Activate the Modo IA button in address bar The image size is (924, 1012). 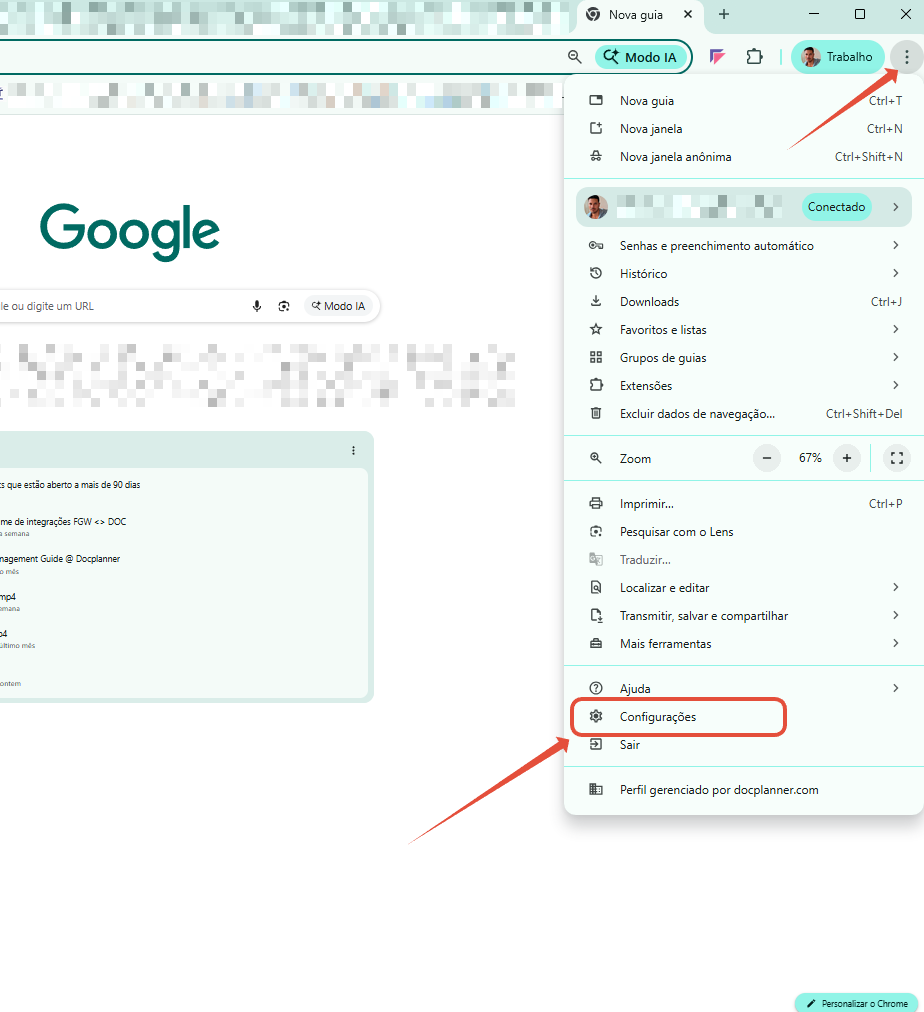click(640, 57)
